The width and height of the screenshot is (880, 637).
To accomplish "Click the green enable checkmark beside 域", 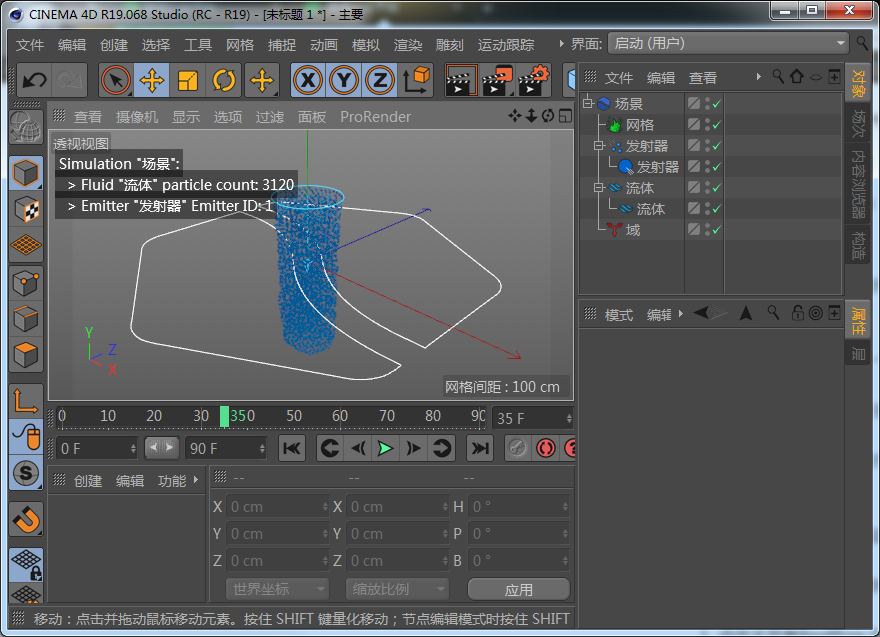I will click(x=718, y=229).
